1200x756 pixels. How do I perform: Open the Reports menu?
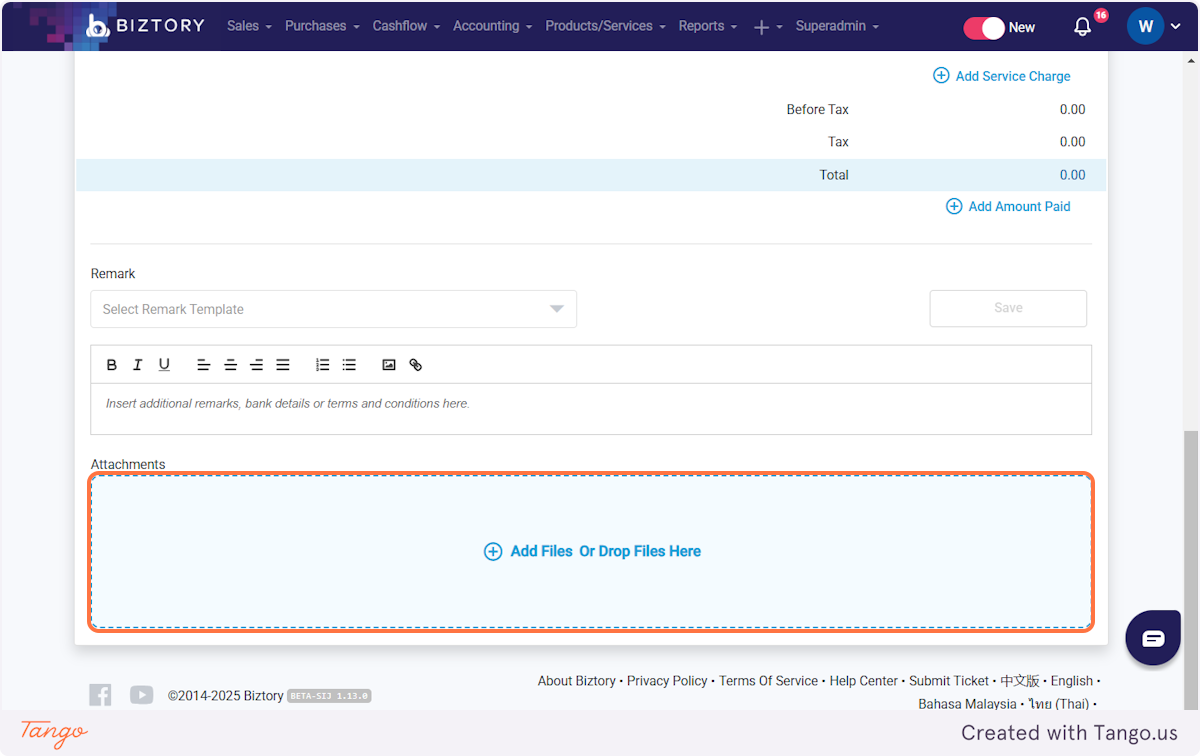(707, 26)
